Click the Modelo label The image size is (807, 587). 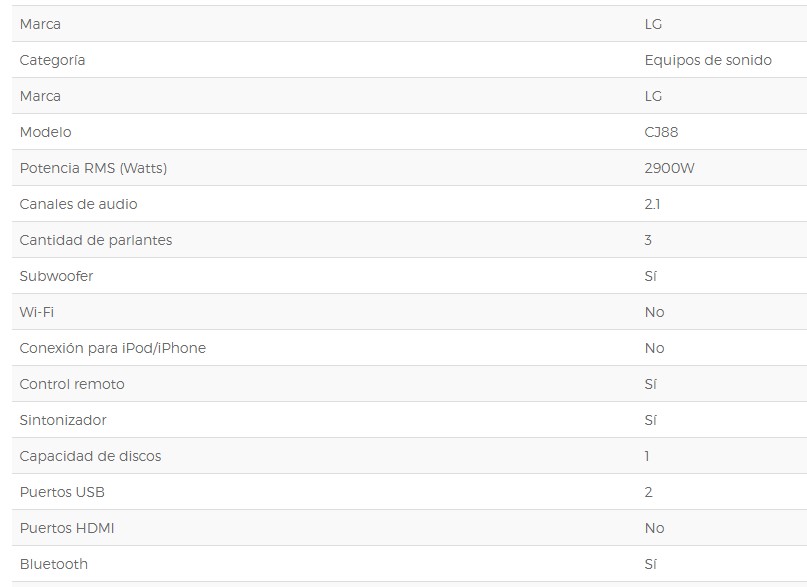tap(45, 132)
